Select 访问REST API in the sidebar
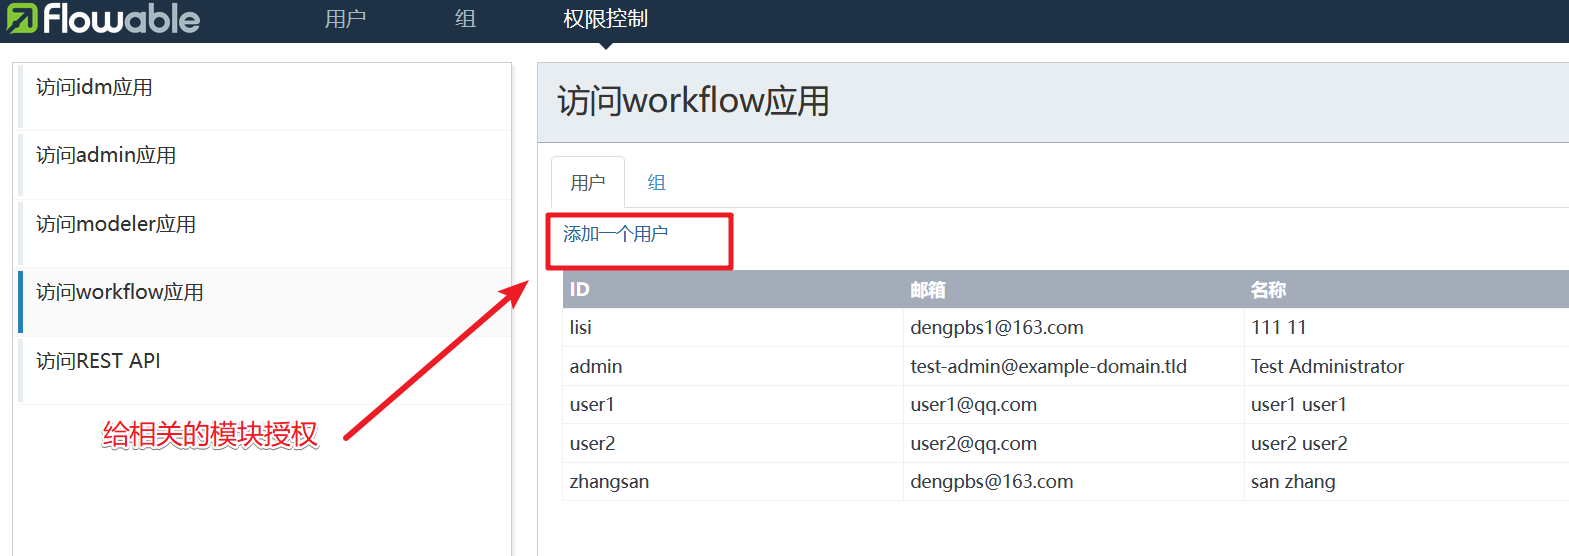This screenshot has height=556, width=1569. click(x=265, y=371)
